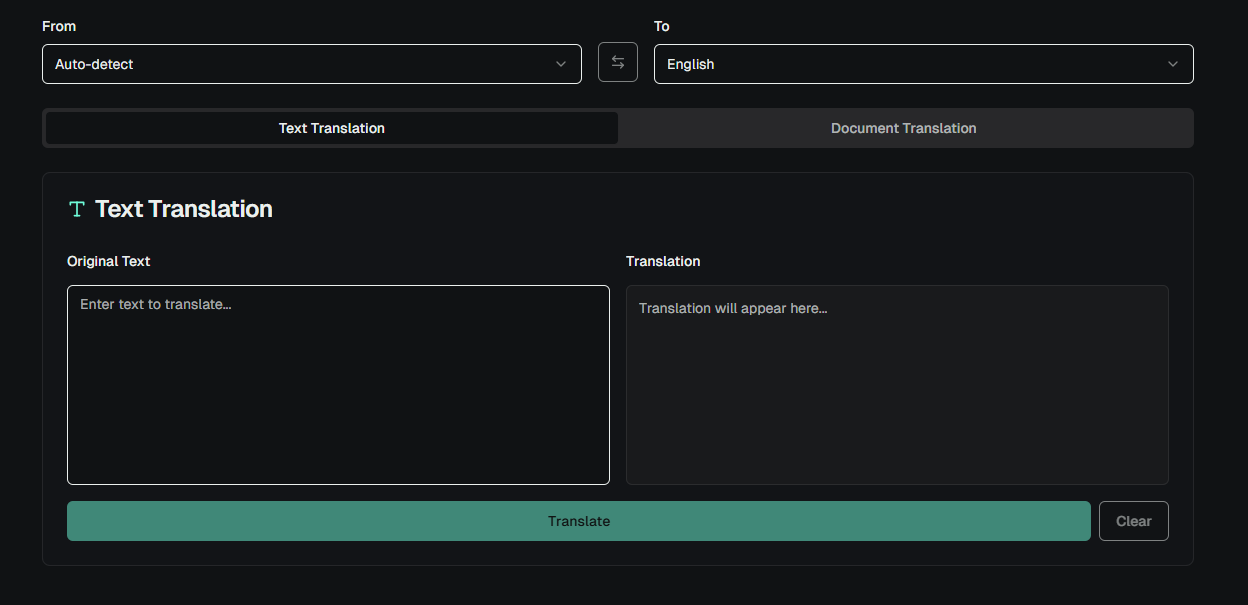Viewport: 1248px width, 605px height.
Task: Open the Auto-detect source language dropdown
Action: (x=300, y=64)
